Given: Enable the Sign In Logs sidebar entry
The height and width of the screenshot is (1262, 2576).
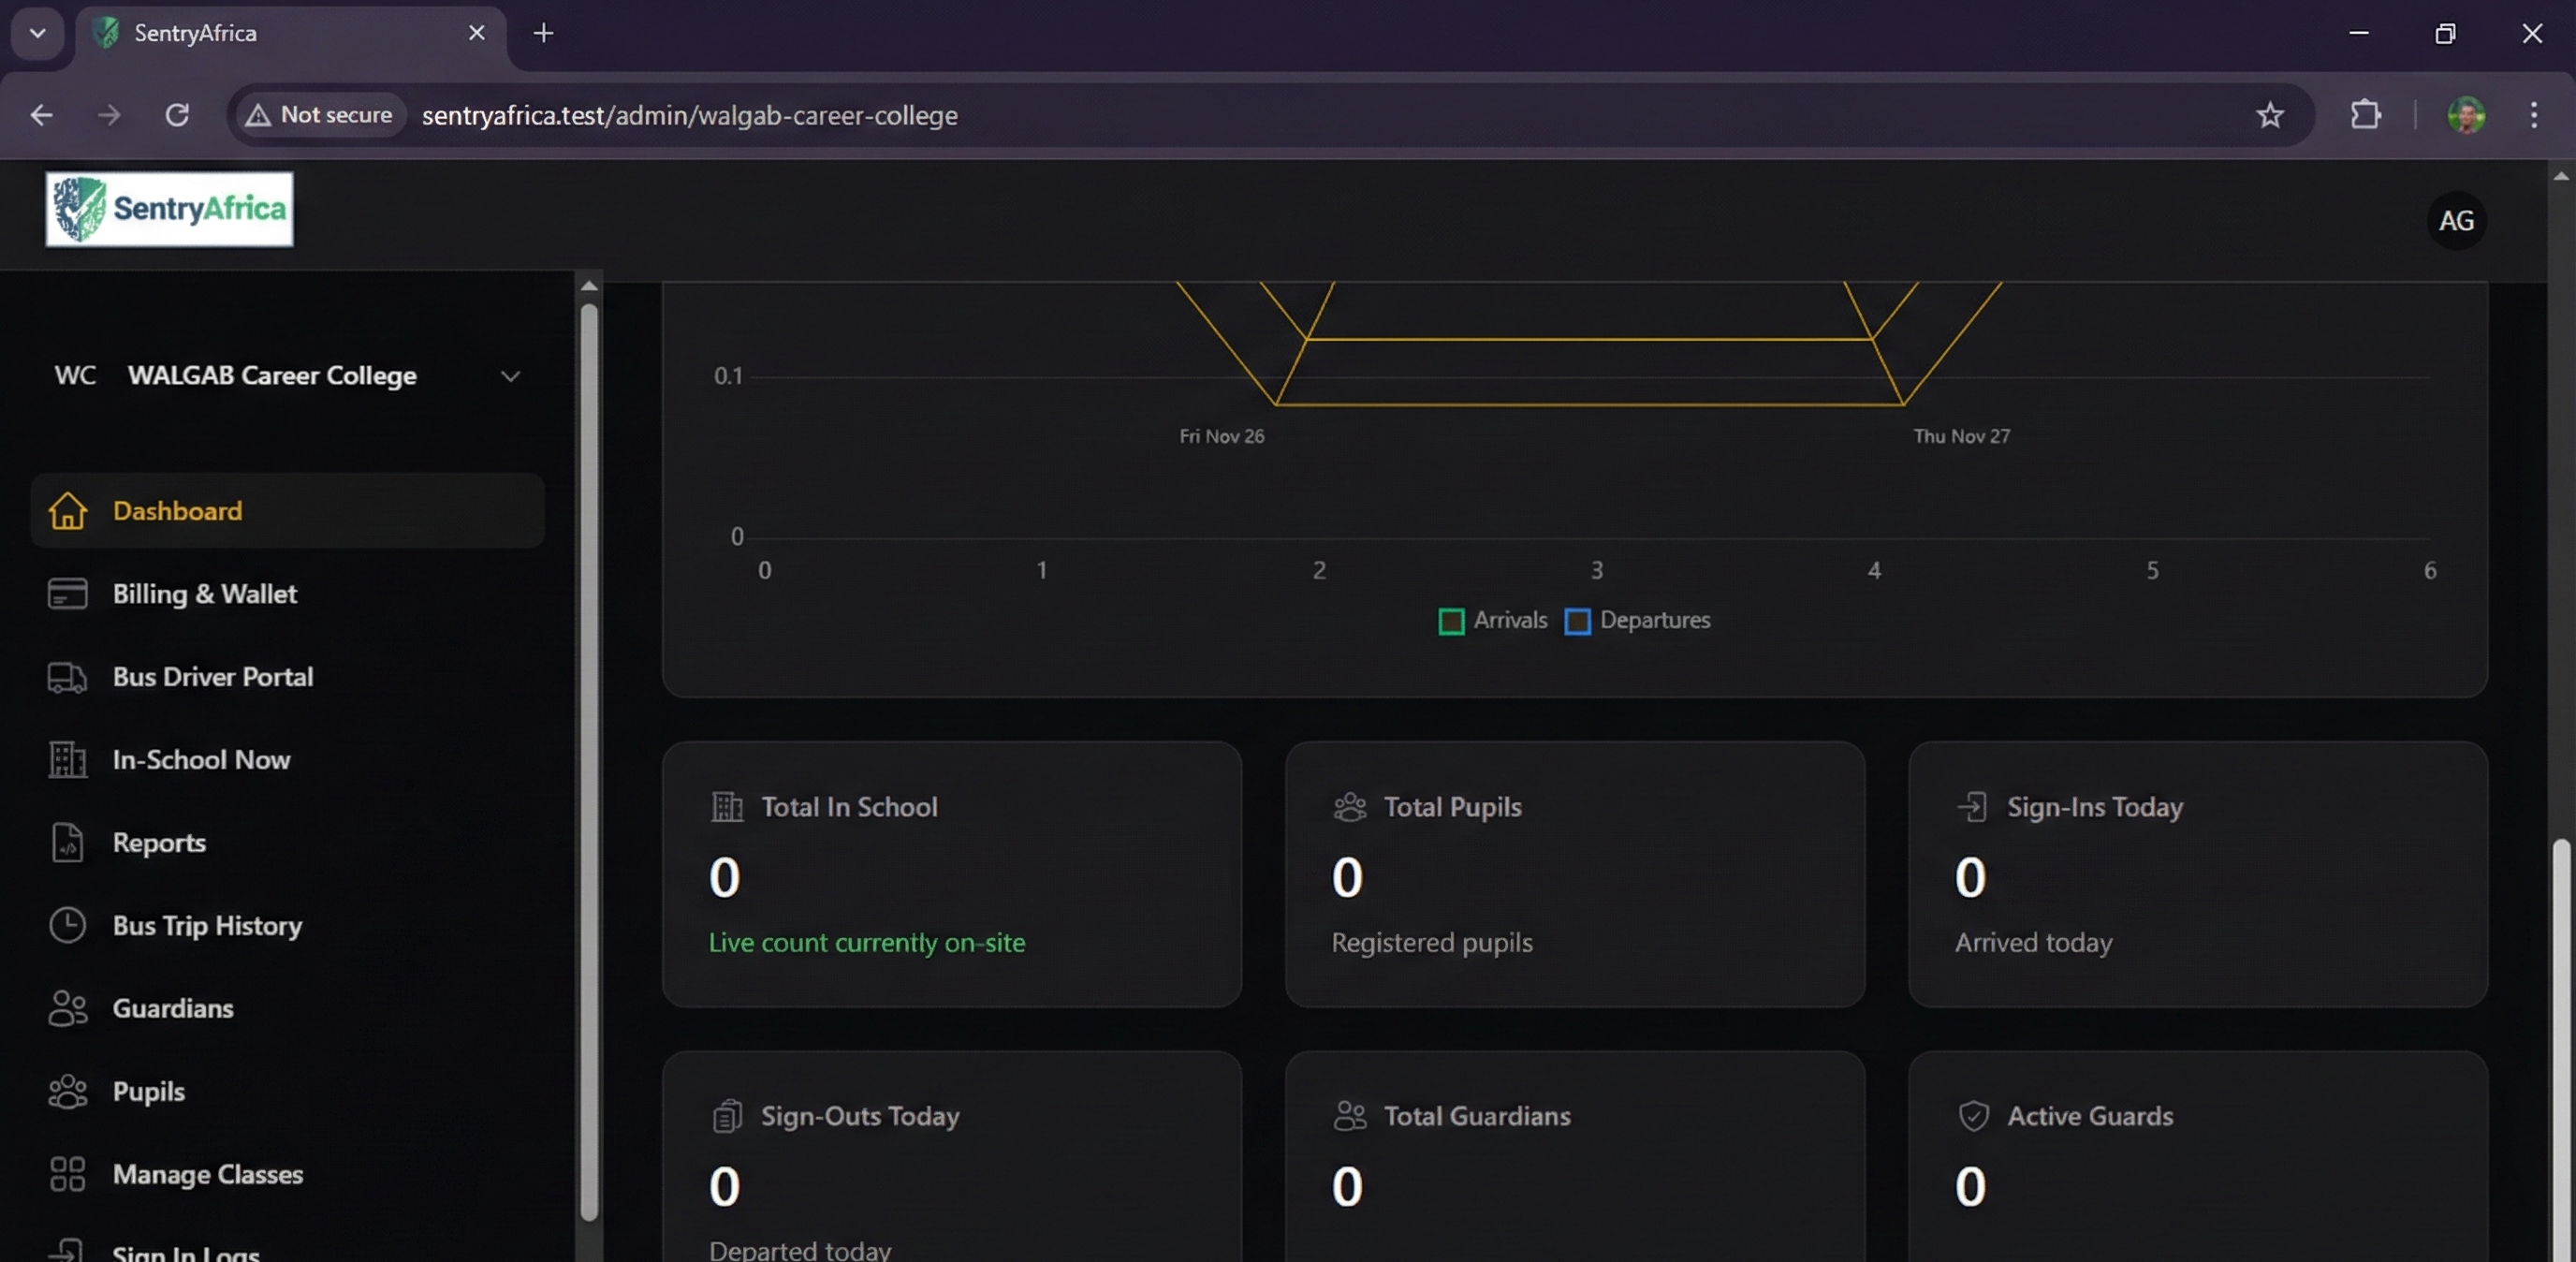Looking at the screenshot, I should (x=185, y=1252).
